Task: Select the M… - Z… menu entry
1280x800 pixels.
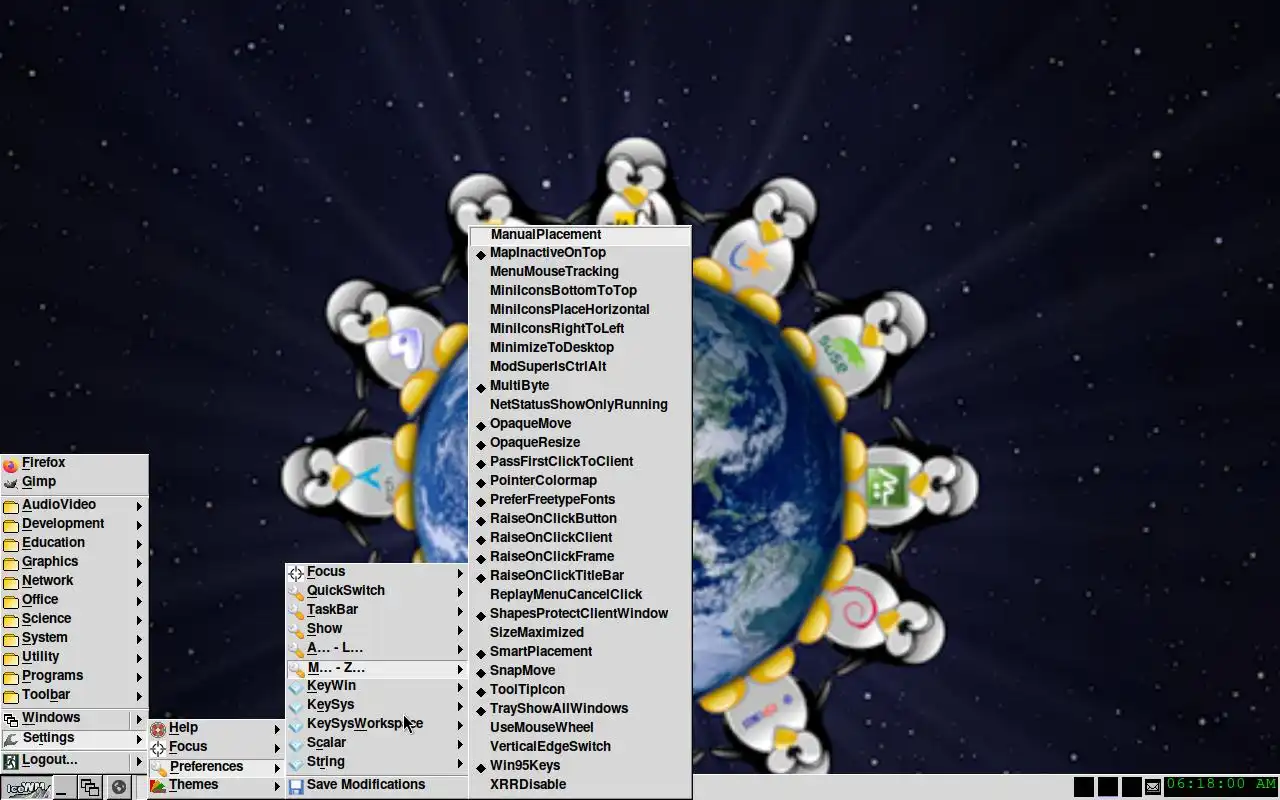Action: coord(376,668)
